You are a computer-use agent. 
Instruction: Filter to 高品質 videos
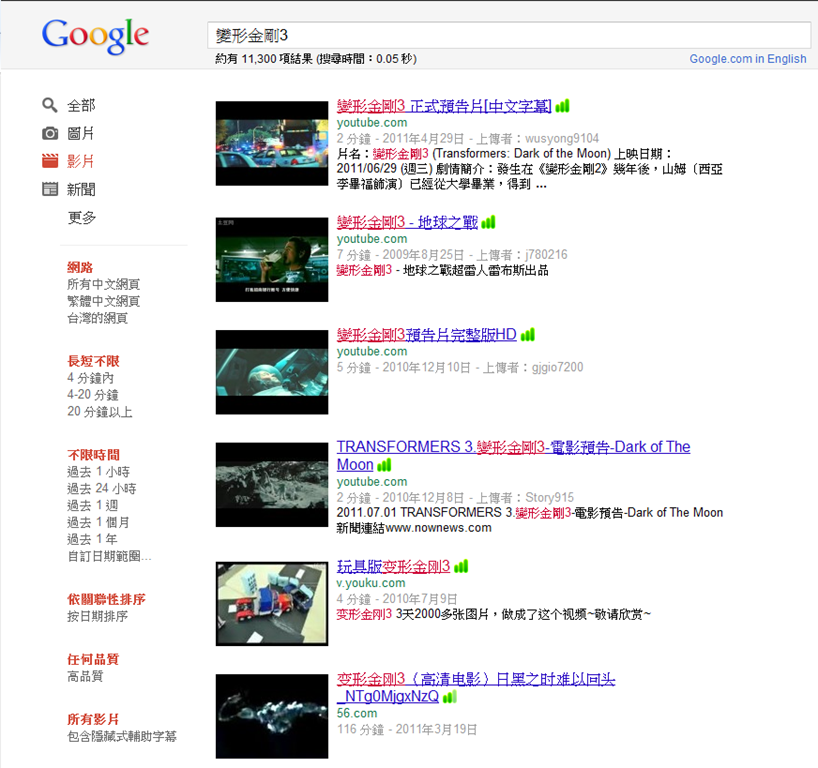85,676
